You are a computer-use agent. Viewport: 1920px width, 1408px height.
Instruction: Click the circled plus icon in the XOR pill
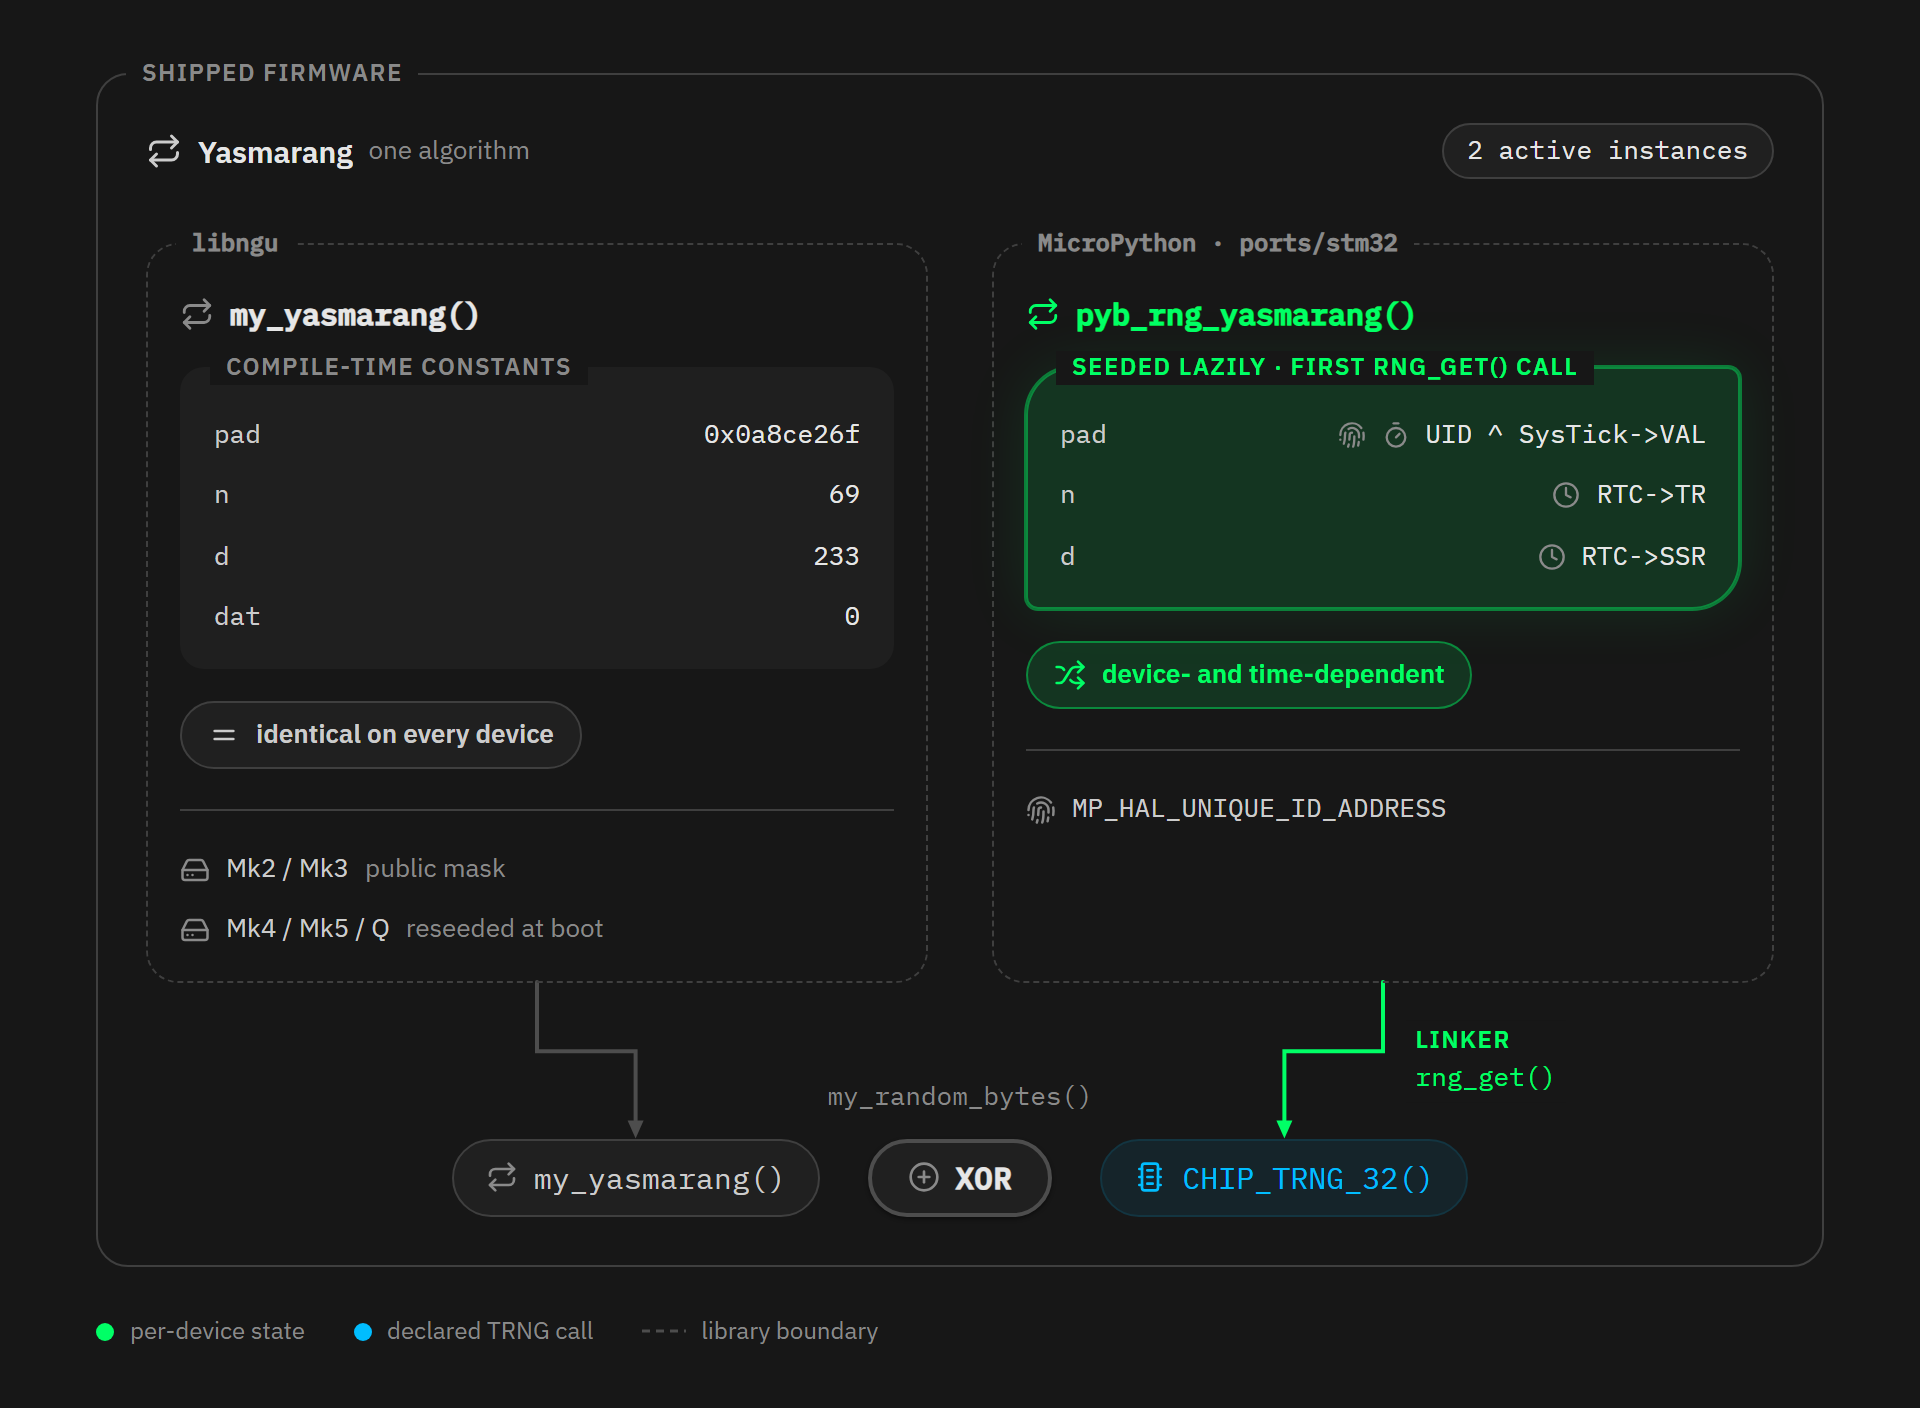coord(924,1178)
